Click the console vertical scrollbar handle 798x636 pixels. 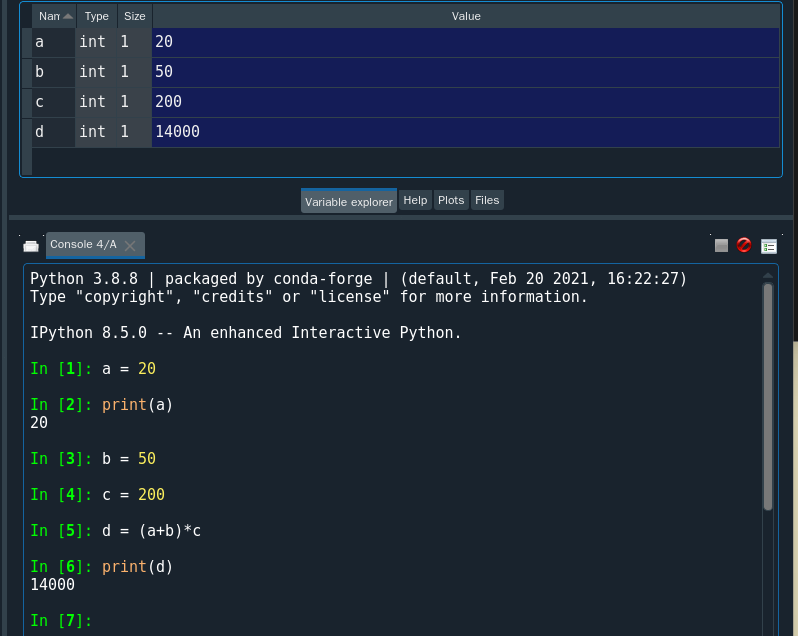[768, 397]
